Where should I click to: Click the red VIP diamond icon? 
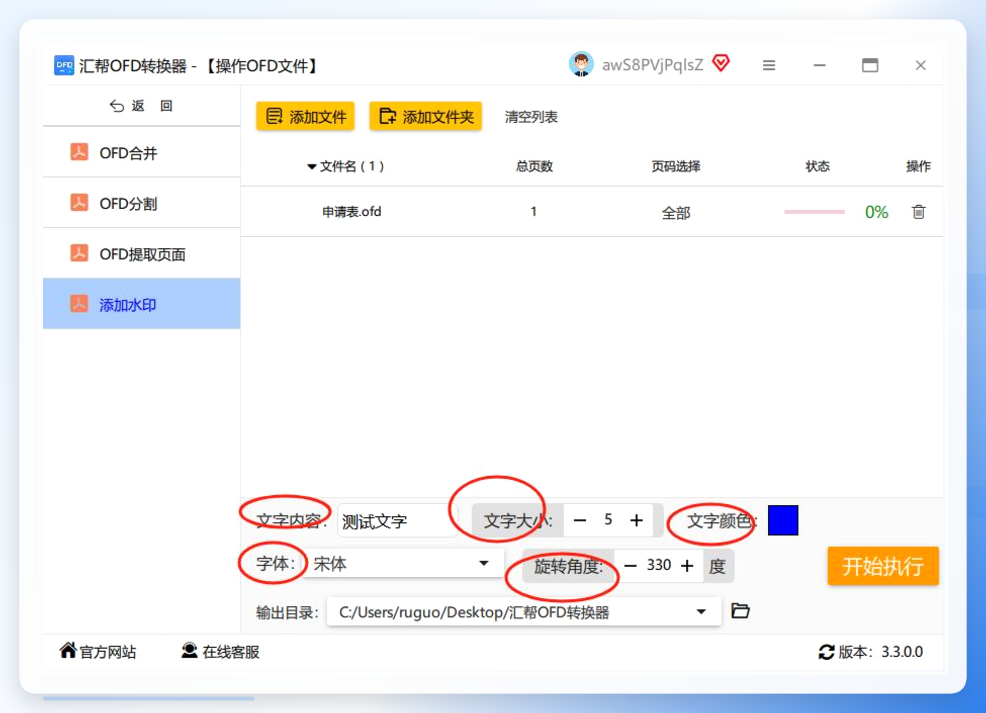click(x=721, y=63)
